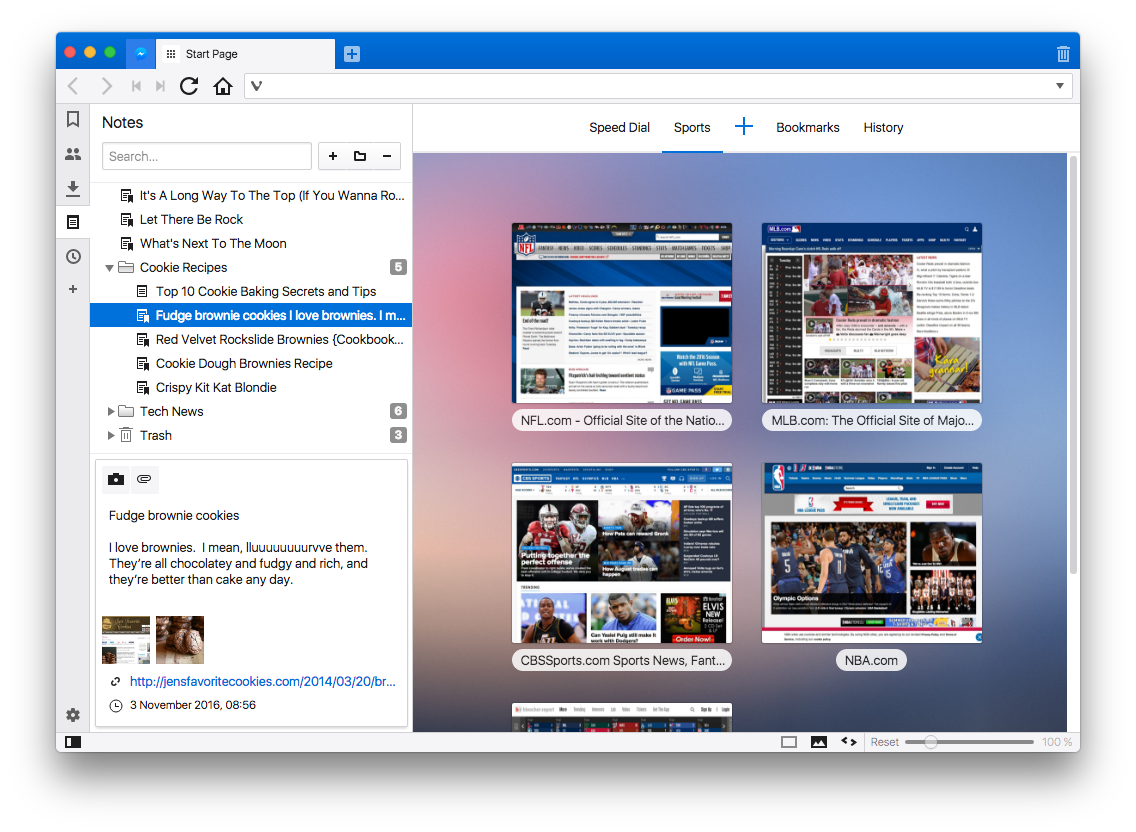
Task: Collapse the Cookie Recipes folder
Action: coord(110,267)
